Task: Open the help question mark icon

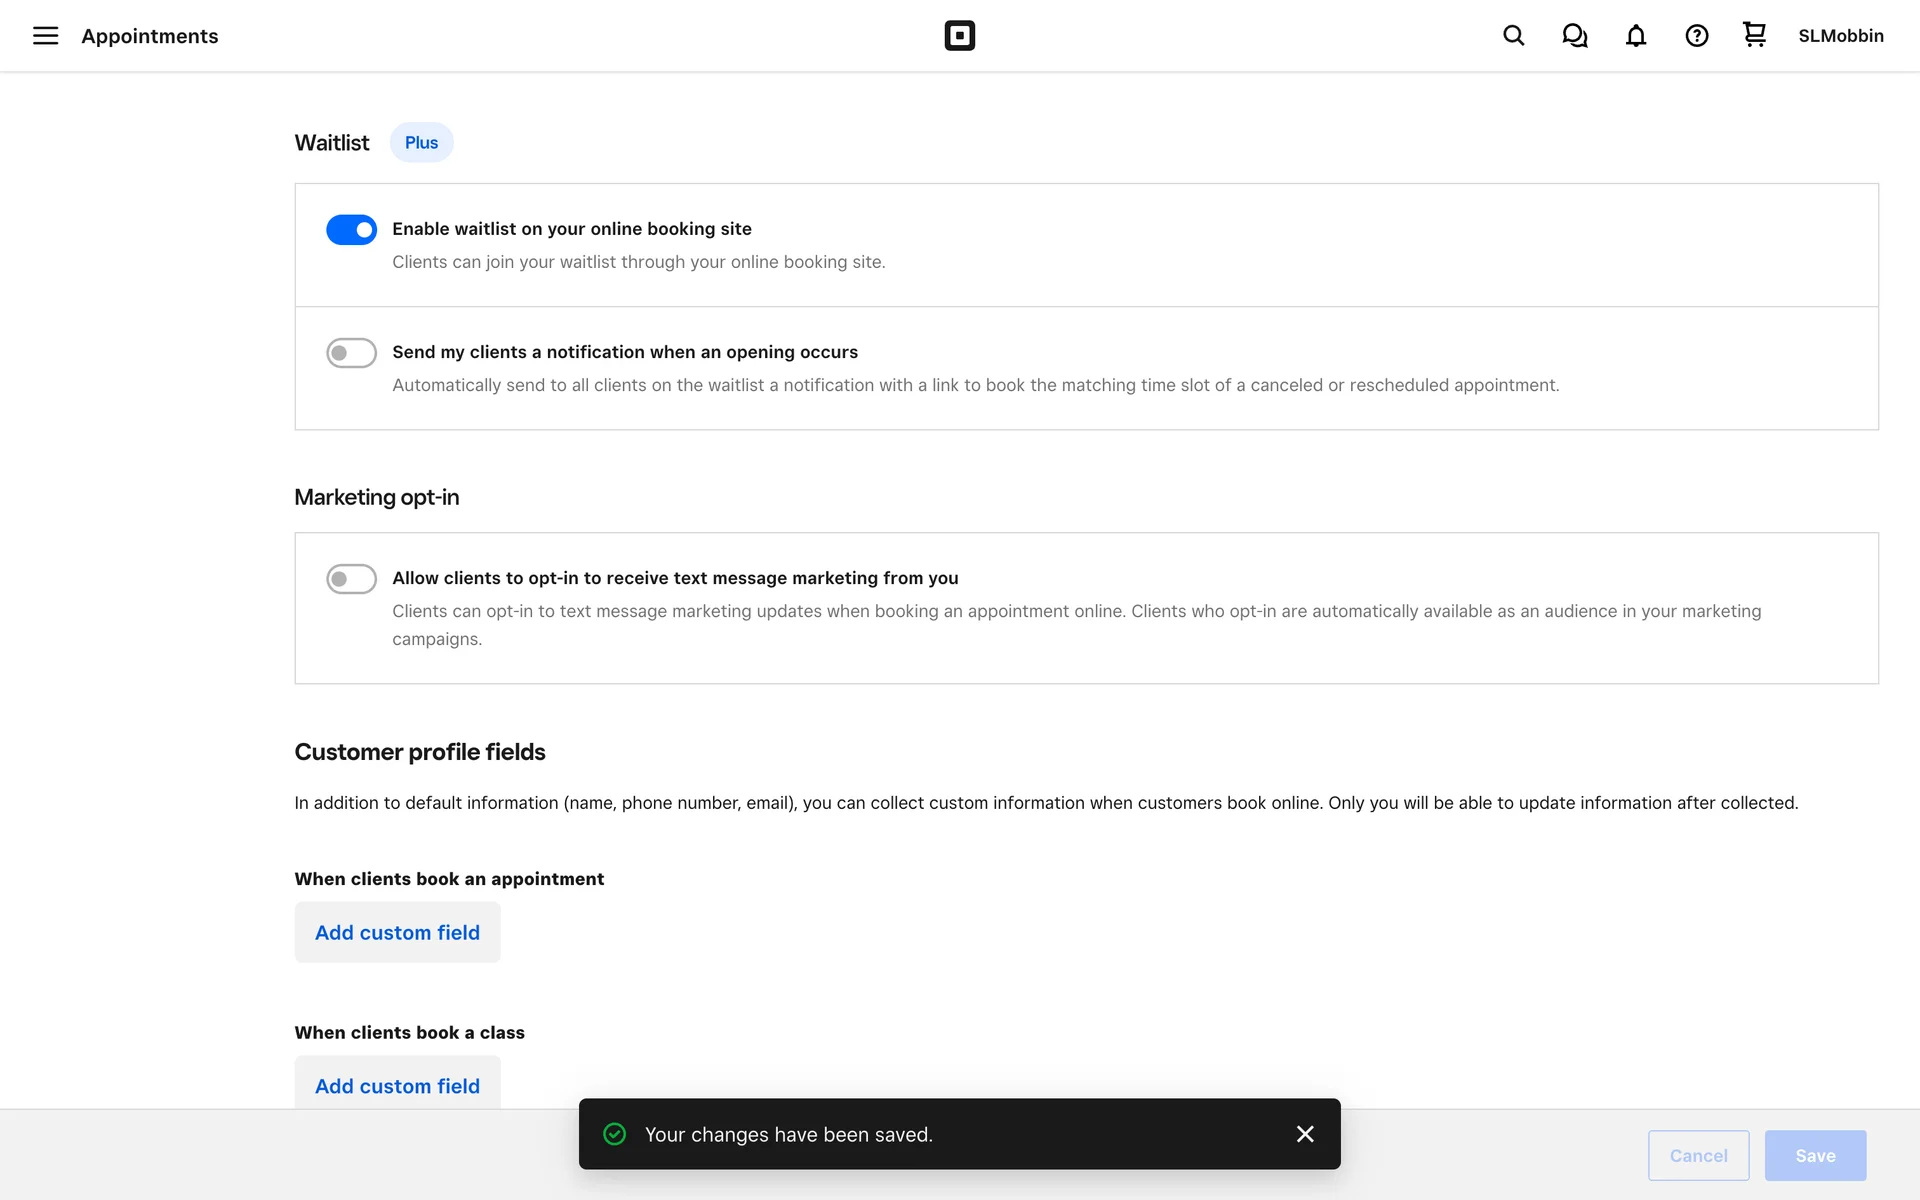Action: tap(1696, 36)
